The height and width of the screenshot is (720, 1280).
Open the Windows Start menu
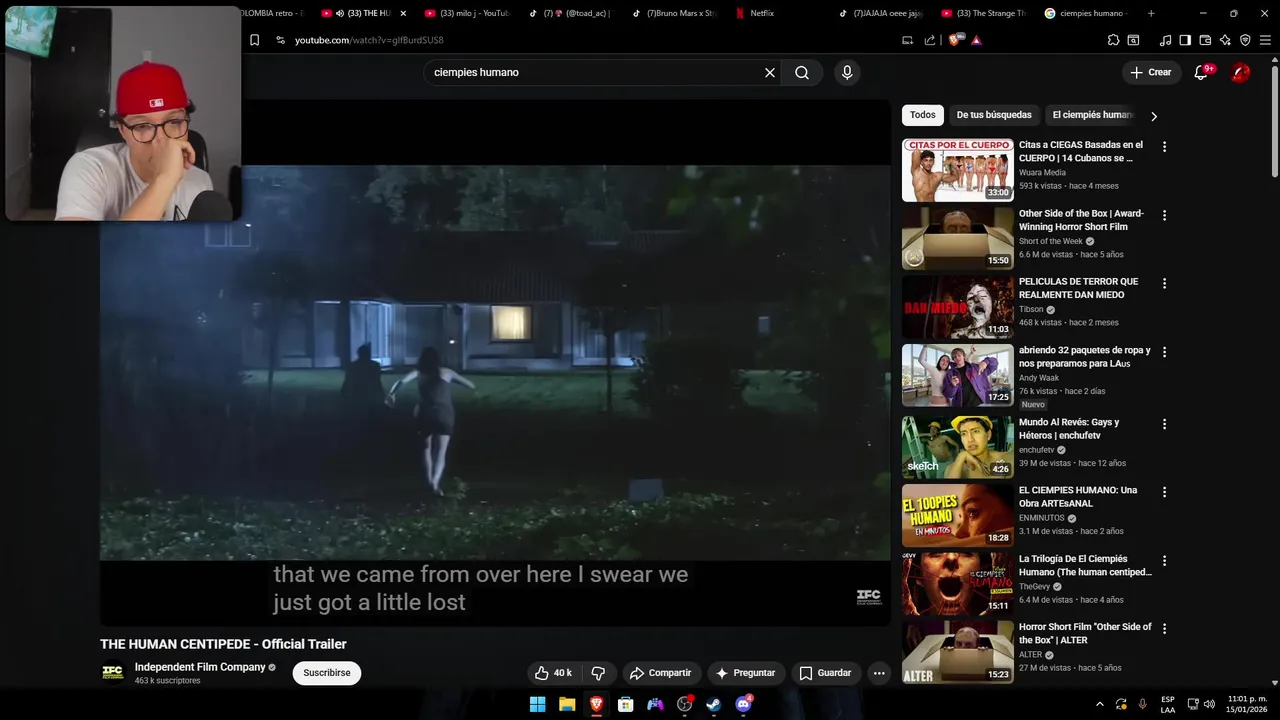537,704
